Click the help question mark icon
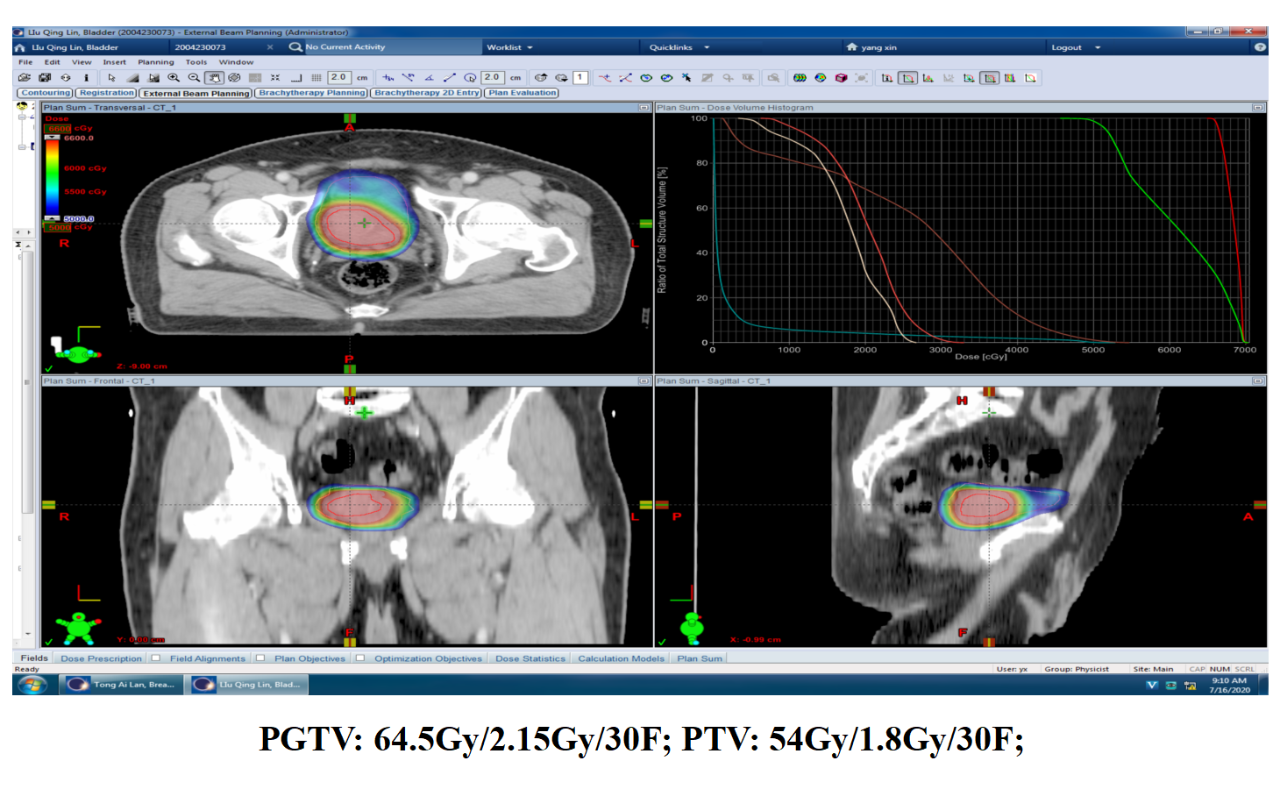 coord(1260,47)
